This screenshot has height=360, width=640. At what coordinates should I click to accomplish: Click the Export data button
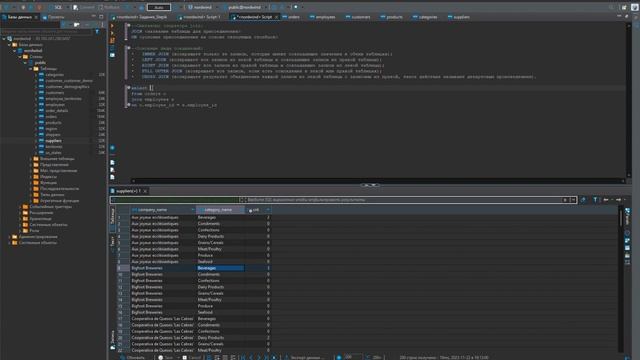pos(304,357)
